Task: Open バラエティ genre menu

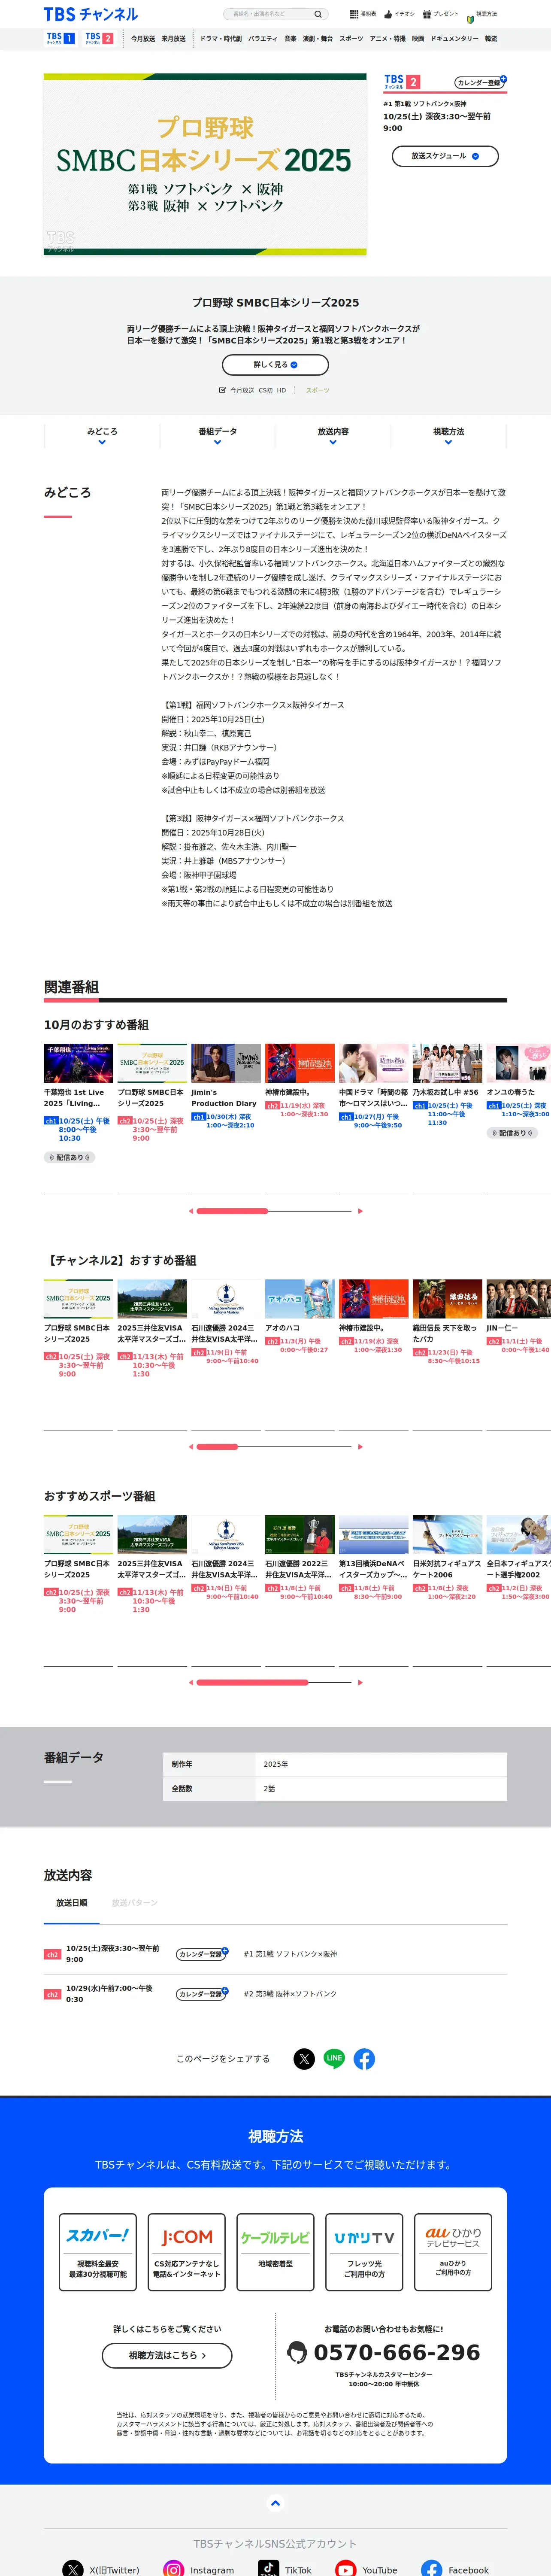Action: tap(263, 39)
